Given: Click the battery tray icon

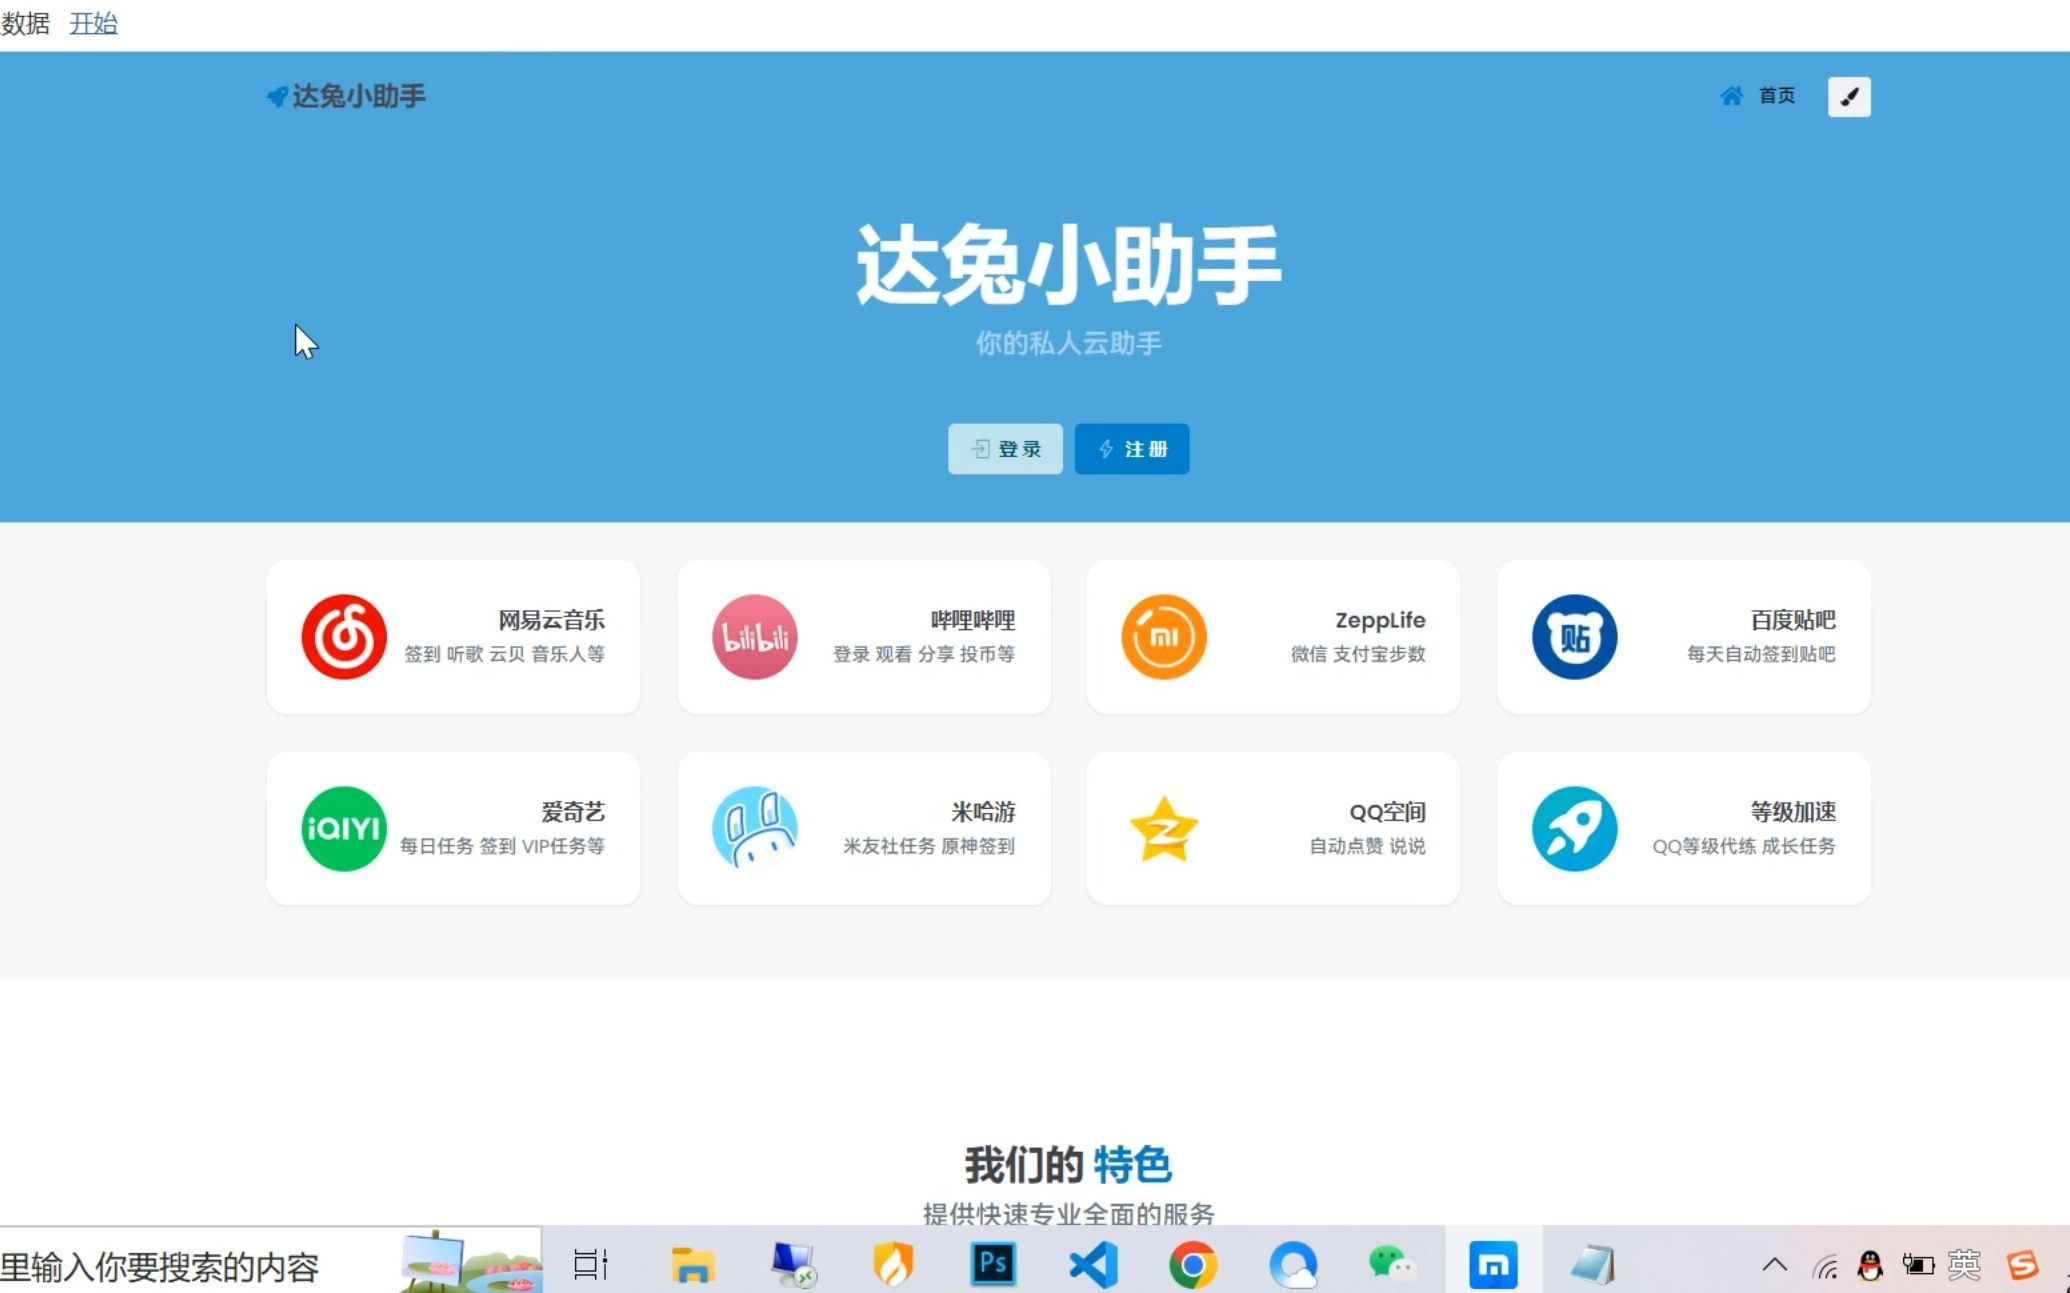Looking at the screenshot, I should point(1917,1266).
